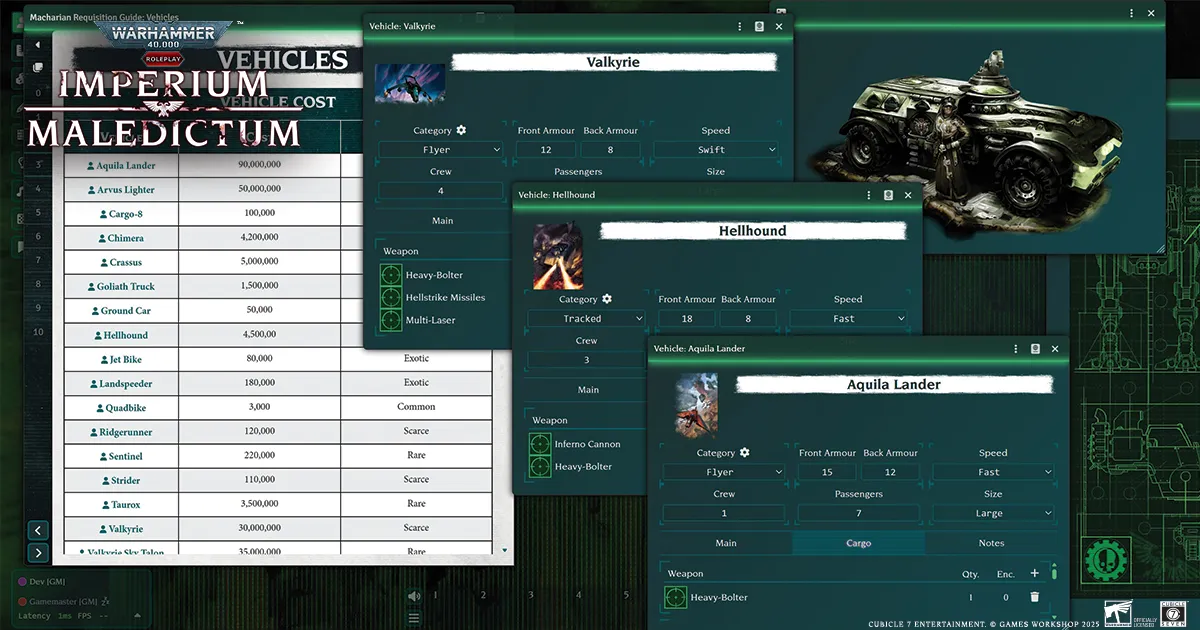Screen dimensions: 1200x630
Task: Click the Valkyrie window token icon
Action: click(x=759, y=26)
